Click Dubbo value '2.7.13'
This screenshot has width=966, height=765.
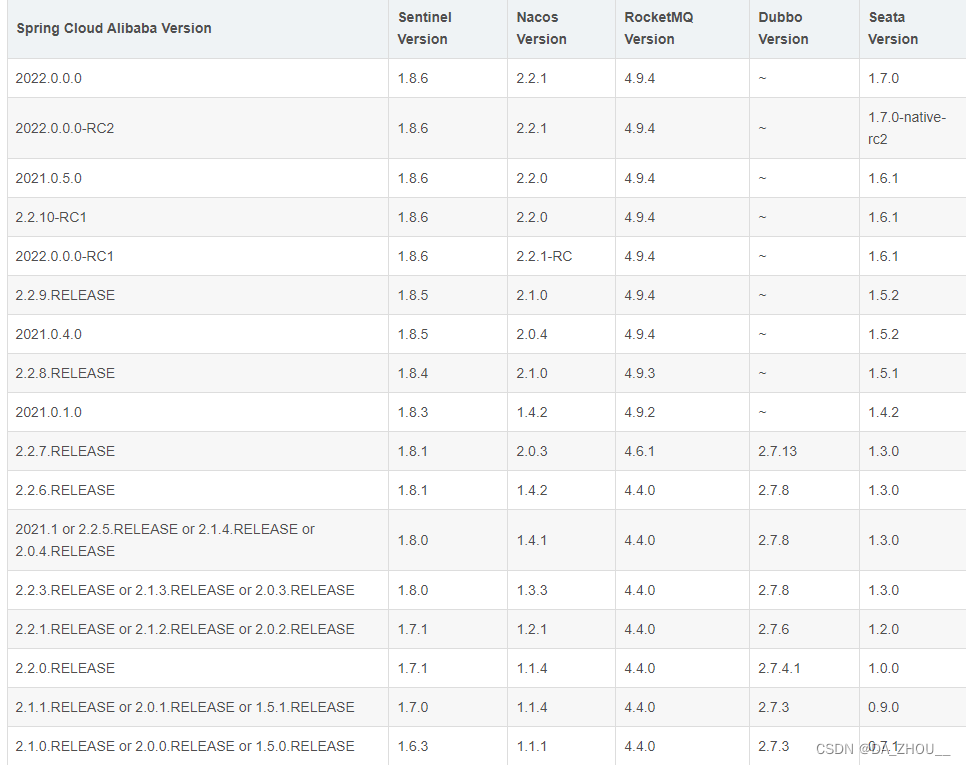pyautogui.click(x=777, y=451)
